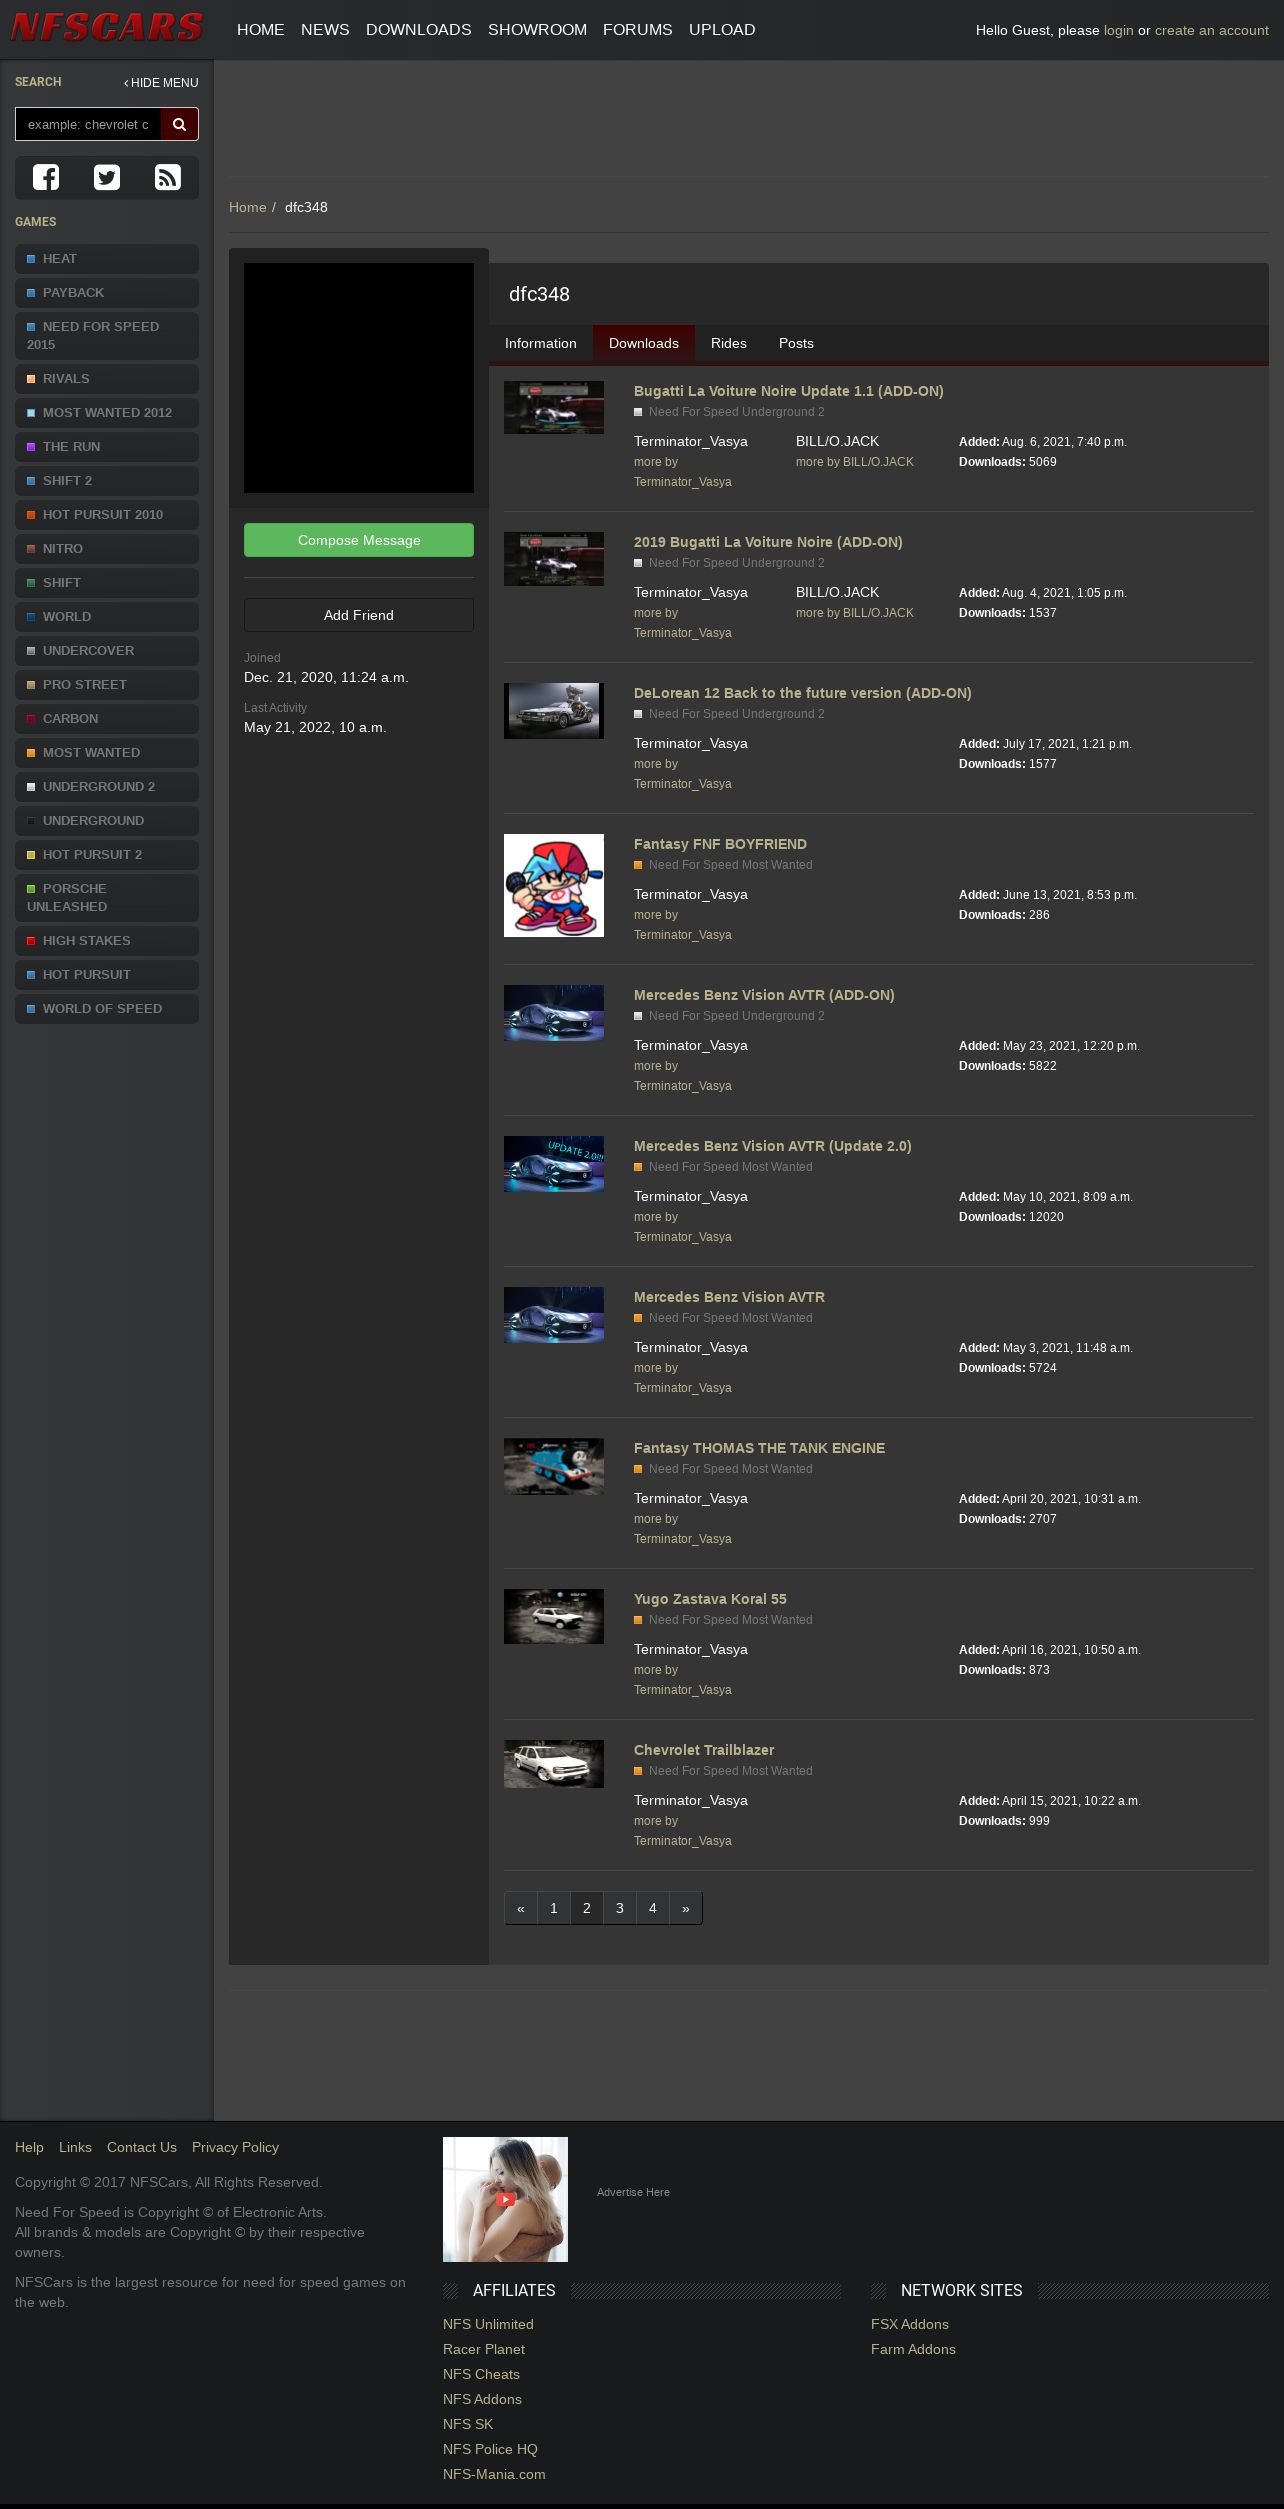Go to page 1 in pagination
1284x2509 pixels.
[554, 1908]
